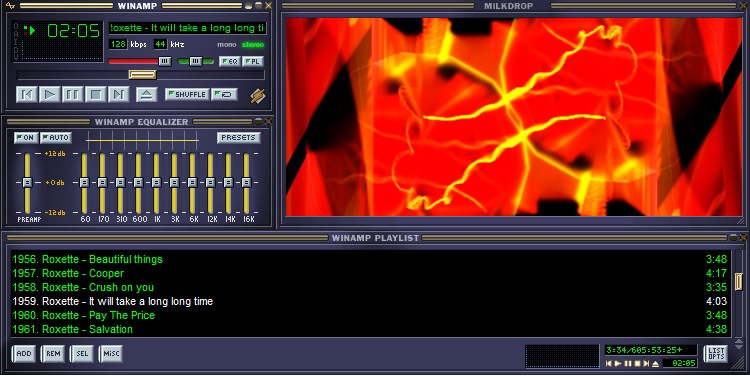
Task: Click the small previous icon in playlist footer
Action: click(x=609, y=364)
